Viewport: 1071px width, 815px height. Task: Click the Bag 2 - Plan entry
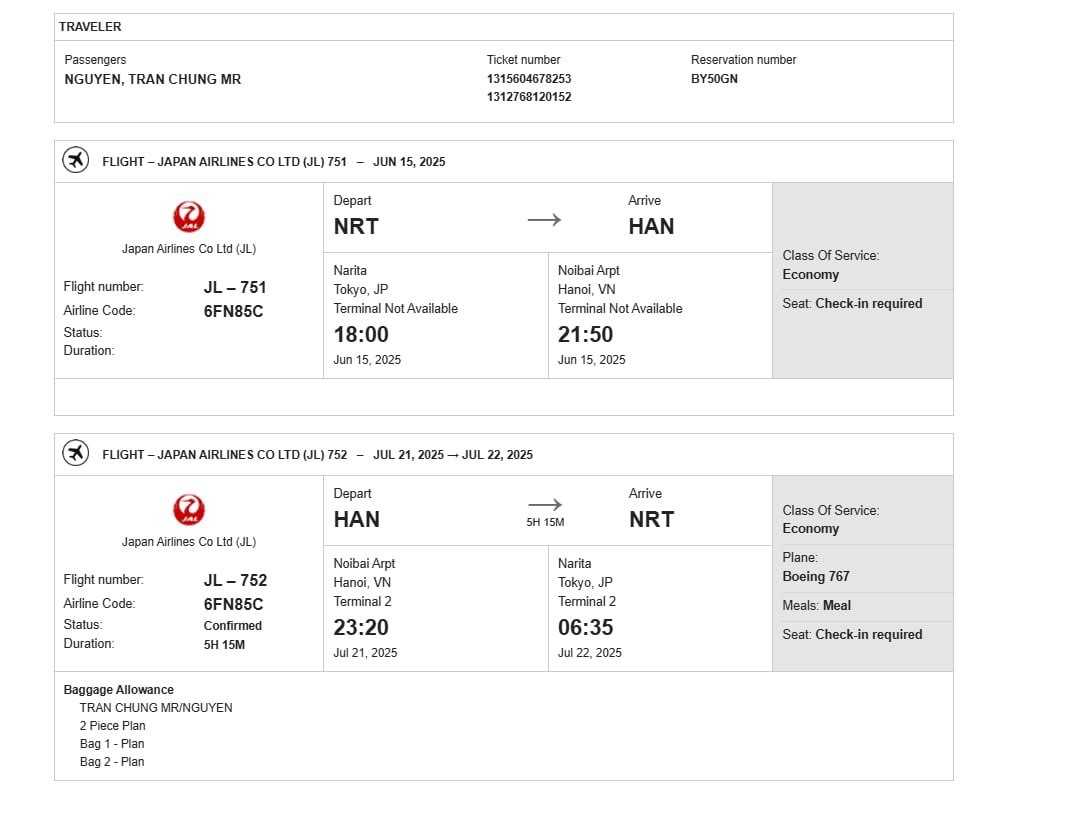[112, 762]
